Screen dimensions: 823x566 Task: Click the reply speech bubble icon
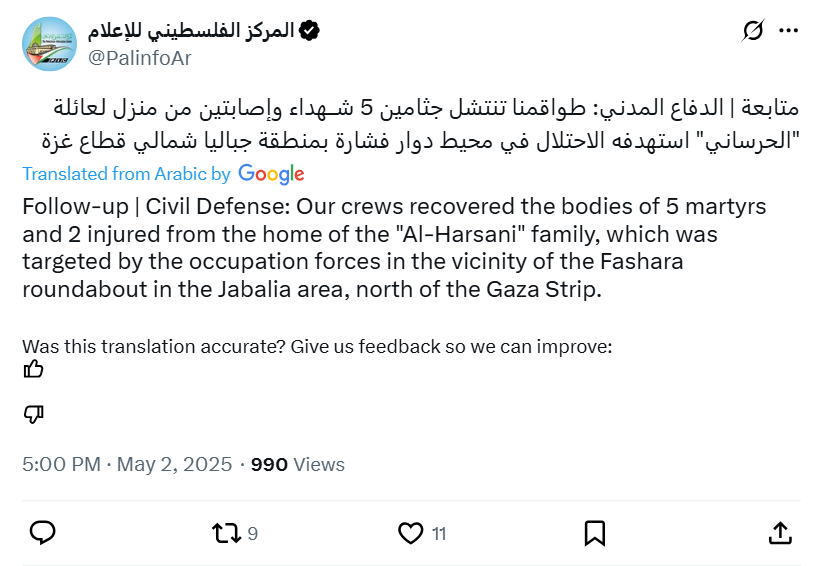coord(42,533)
